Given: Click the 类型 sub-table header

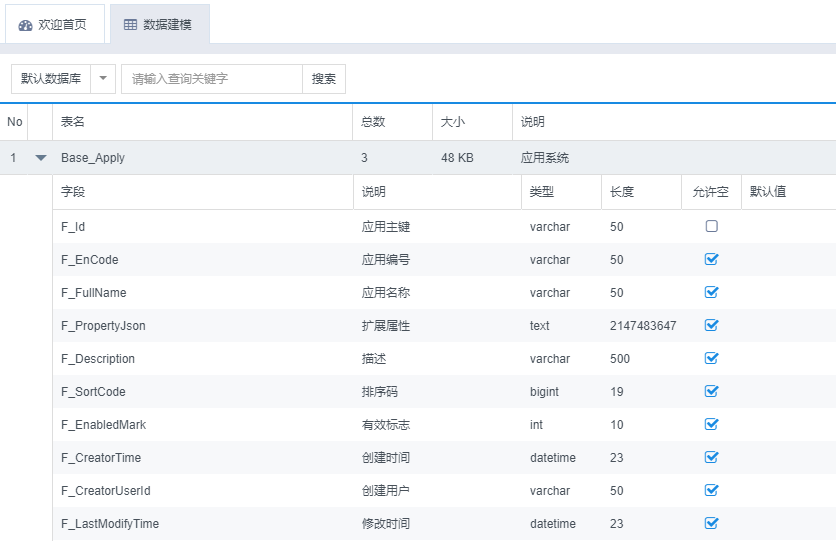Looking at the screenshot, I should pos(561,192).
